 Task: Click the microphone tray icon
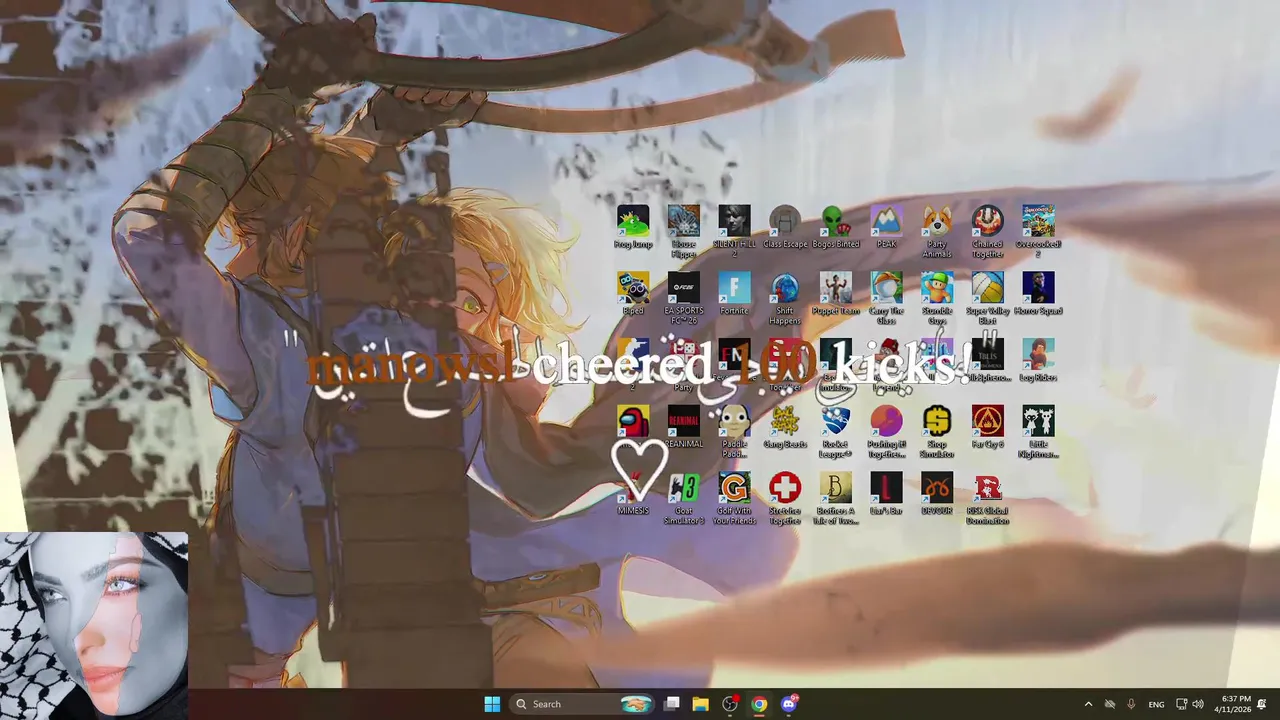(1131, 704)
